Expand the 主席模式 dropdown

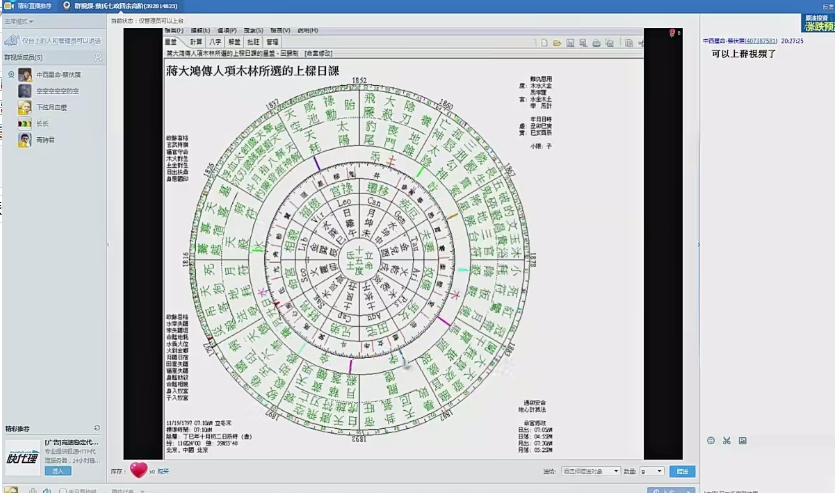click(x=19, y=21)
